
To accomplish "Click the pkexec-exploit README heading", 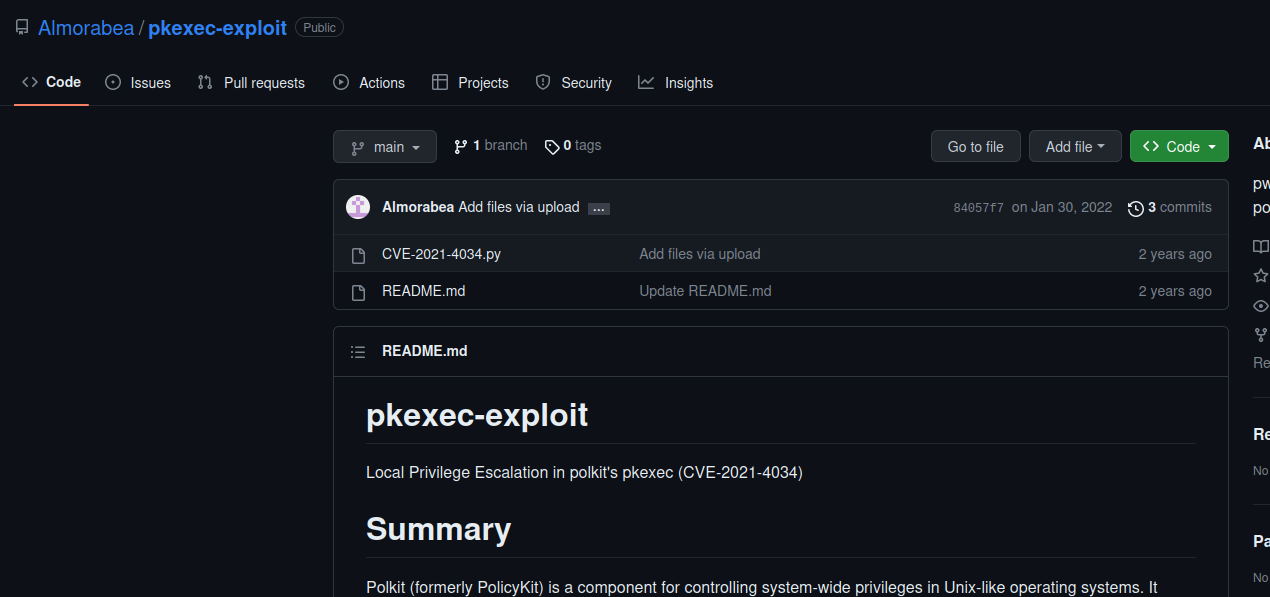I will pos(477,415).
